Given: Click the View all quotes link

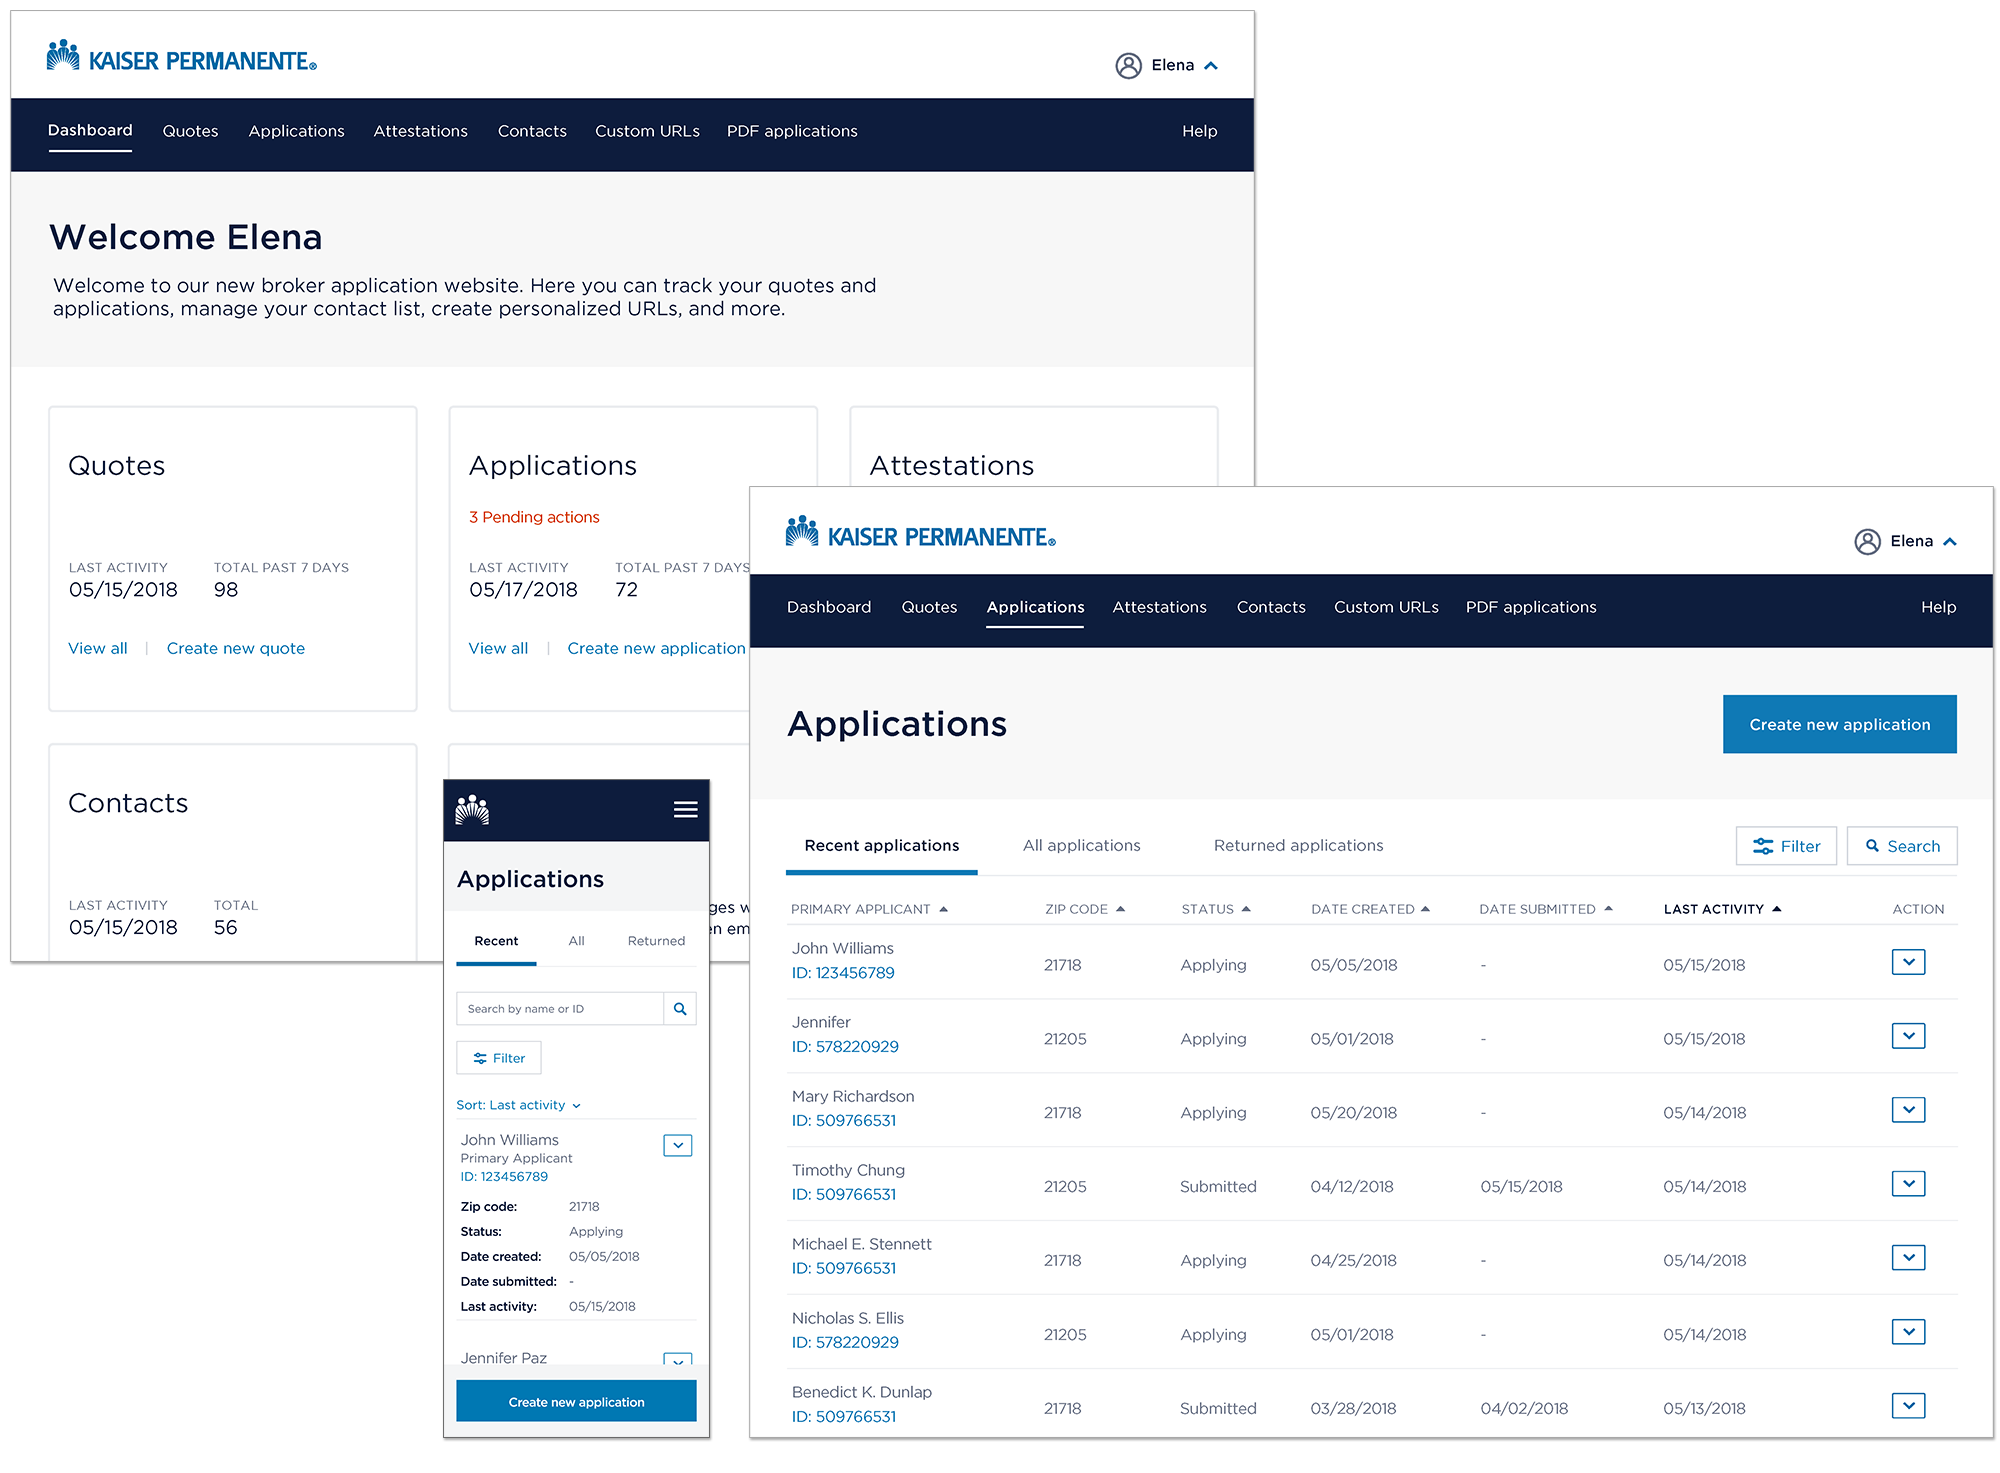Looking at the screenshot, I should click(97, 648).
